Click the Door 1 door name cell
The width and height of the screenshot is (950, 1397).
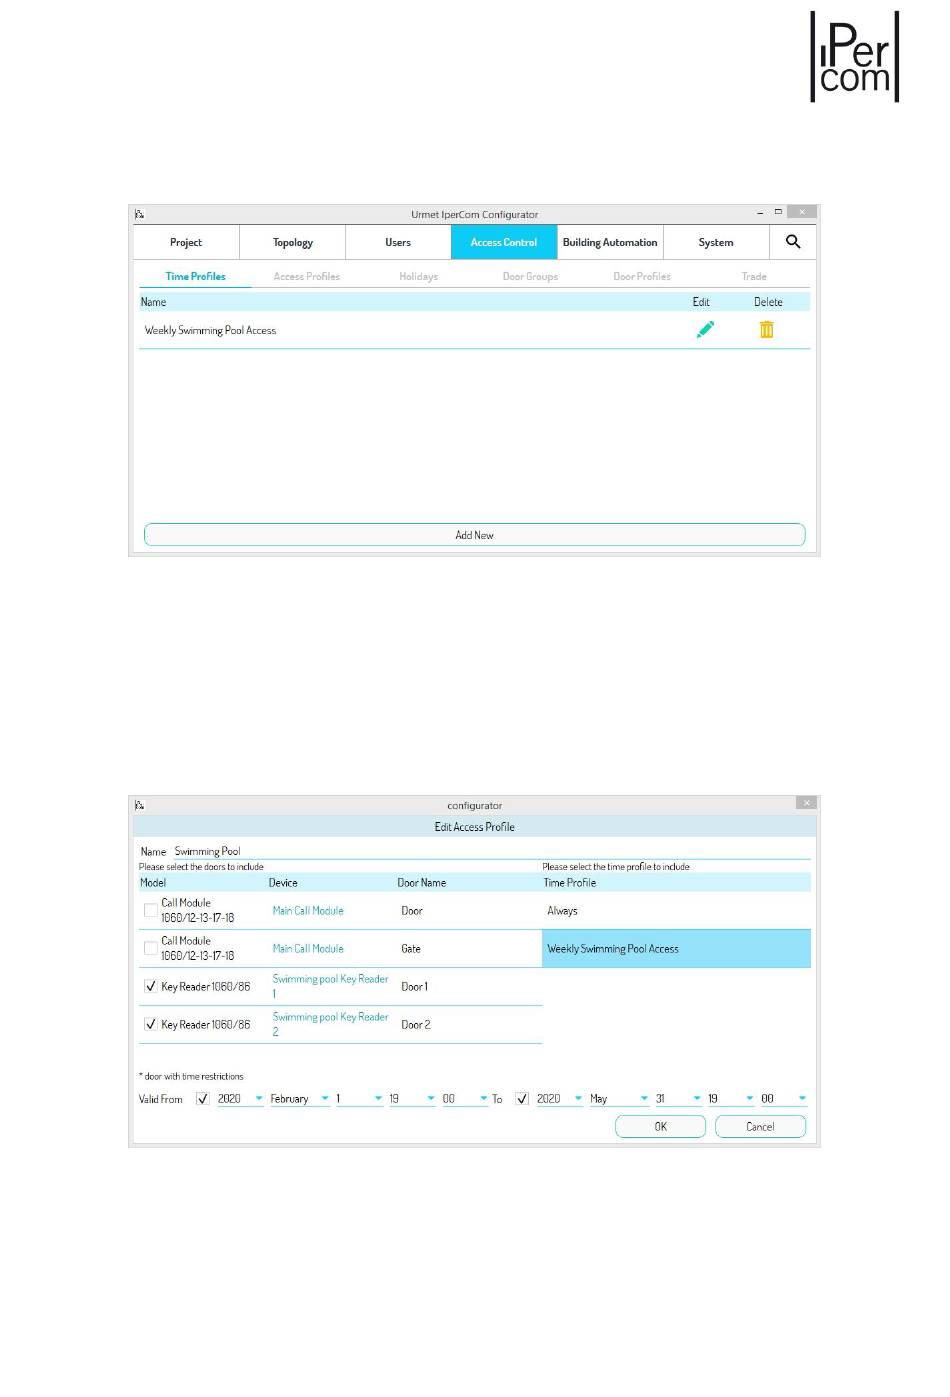(414, 987)
